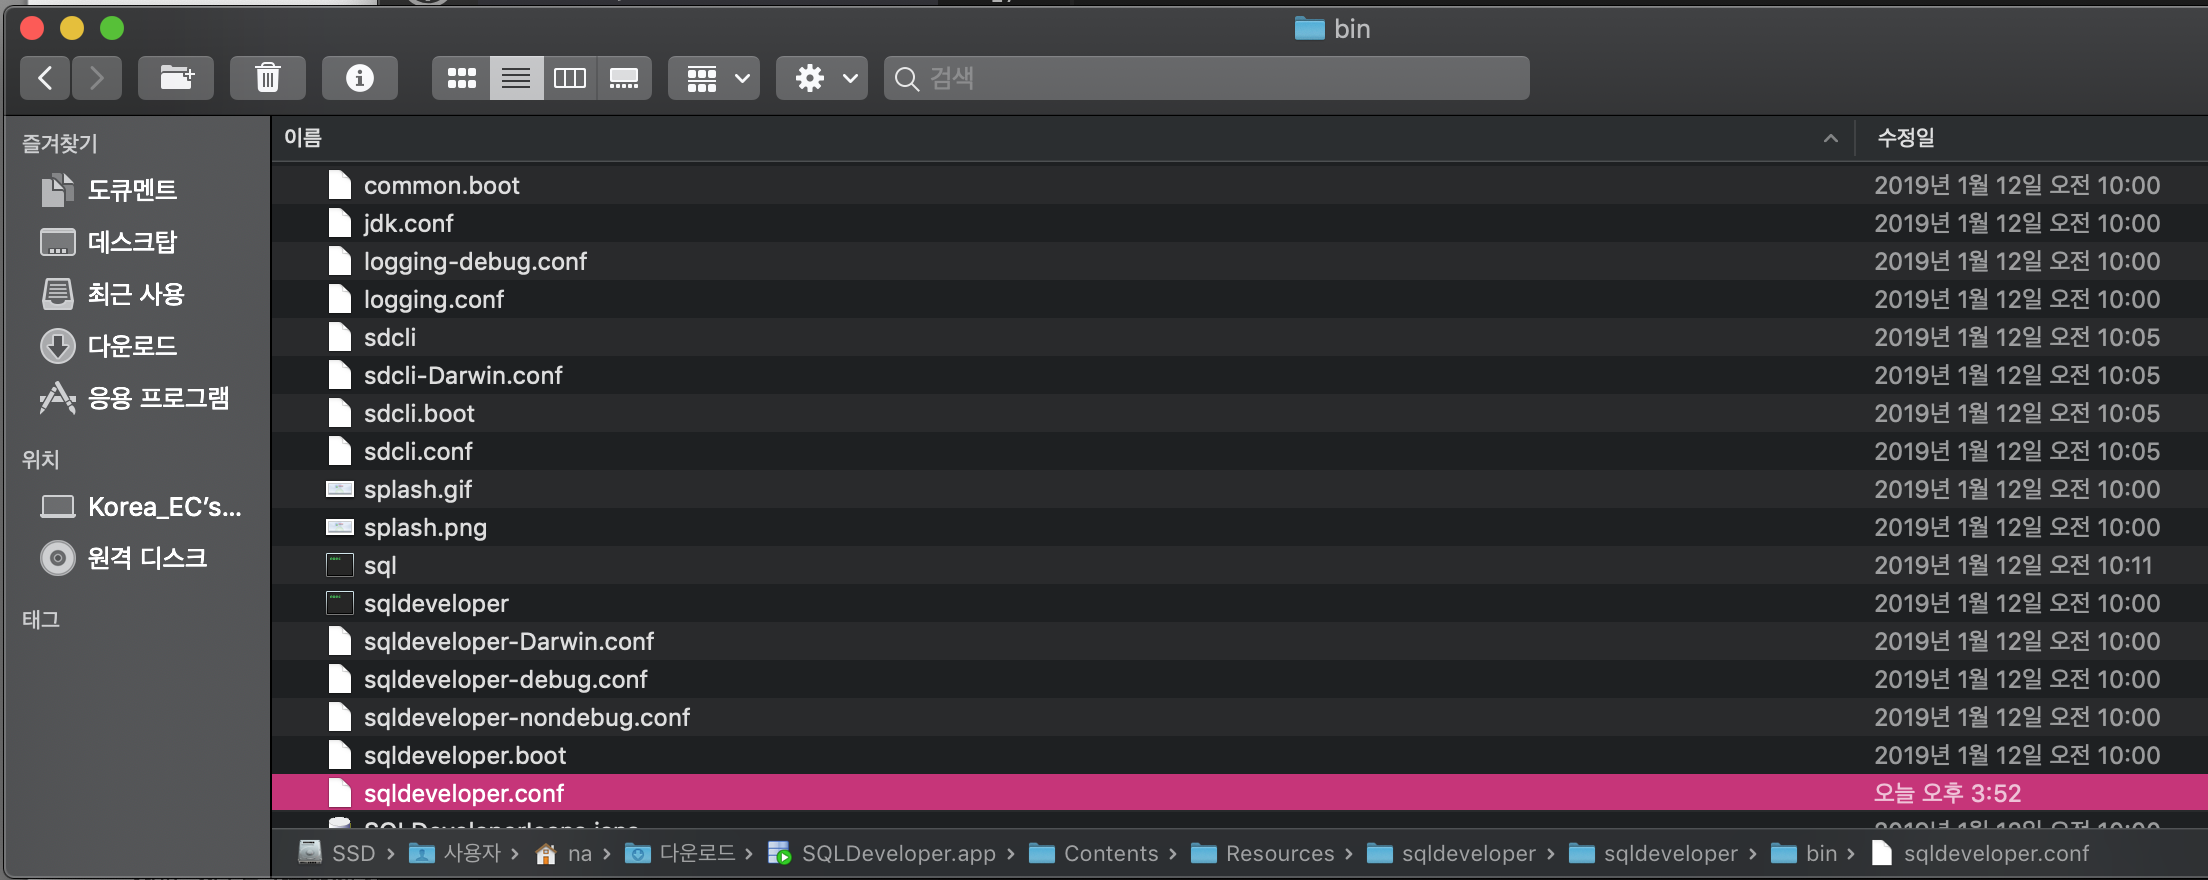Click the 즐겨찾기 section heading
The height and width of the screenshot is (880, 2208).
[60, 143]
